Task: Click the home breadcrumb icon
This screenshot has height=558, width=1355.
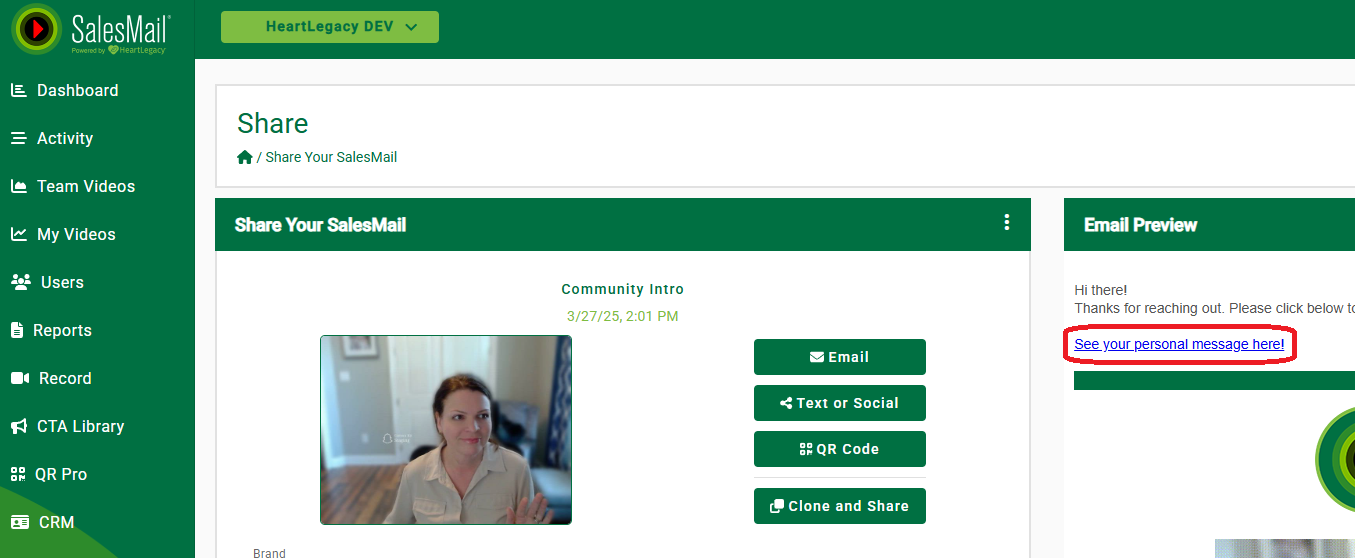Action: point(245,157)
